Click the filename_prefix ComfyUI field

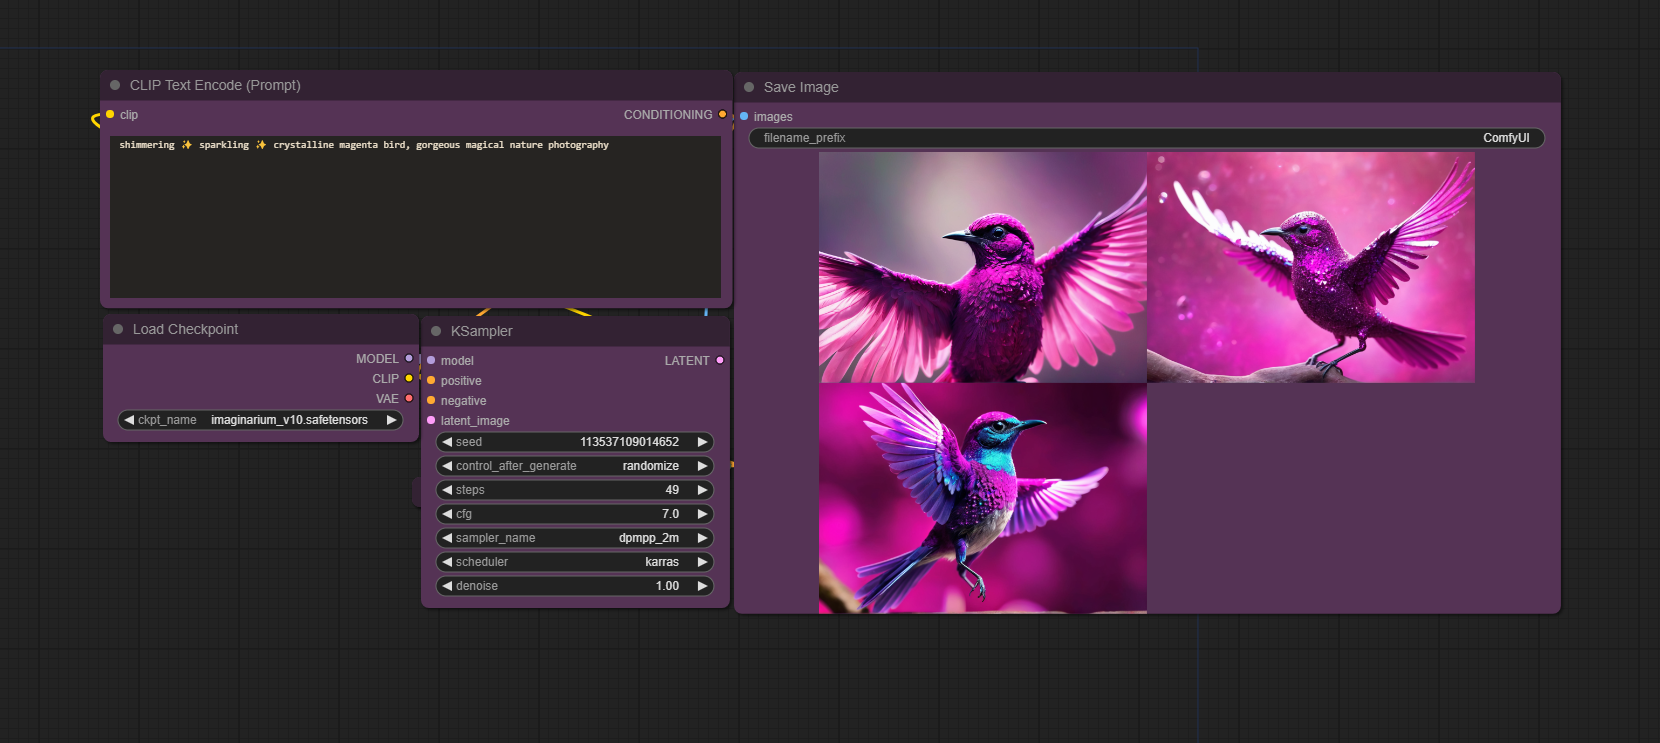[1146, 138]
